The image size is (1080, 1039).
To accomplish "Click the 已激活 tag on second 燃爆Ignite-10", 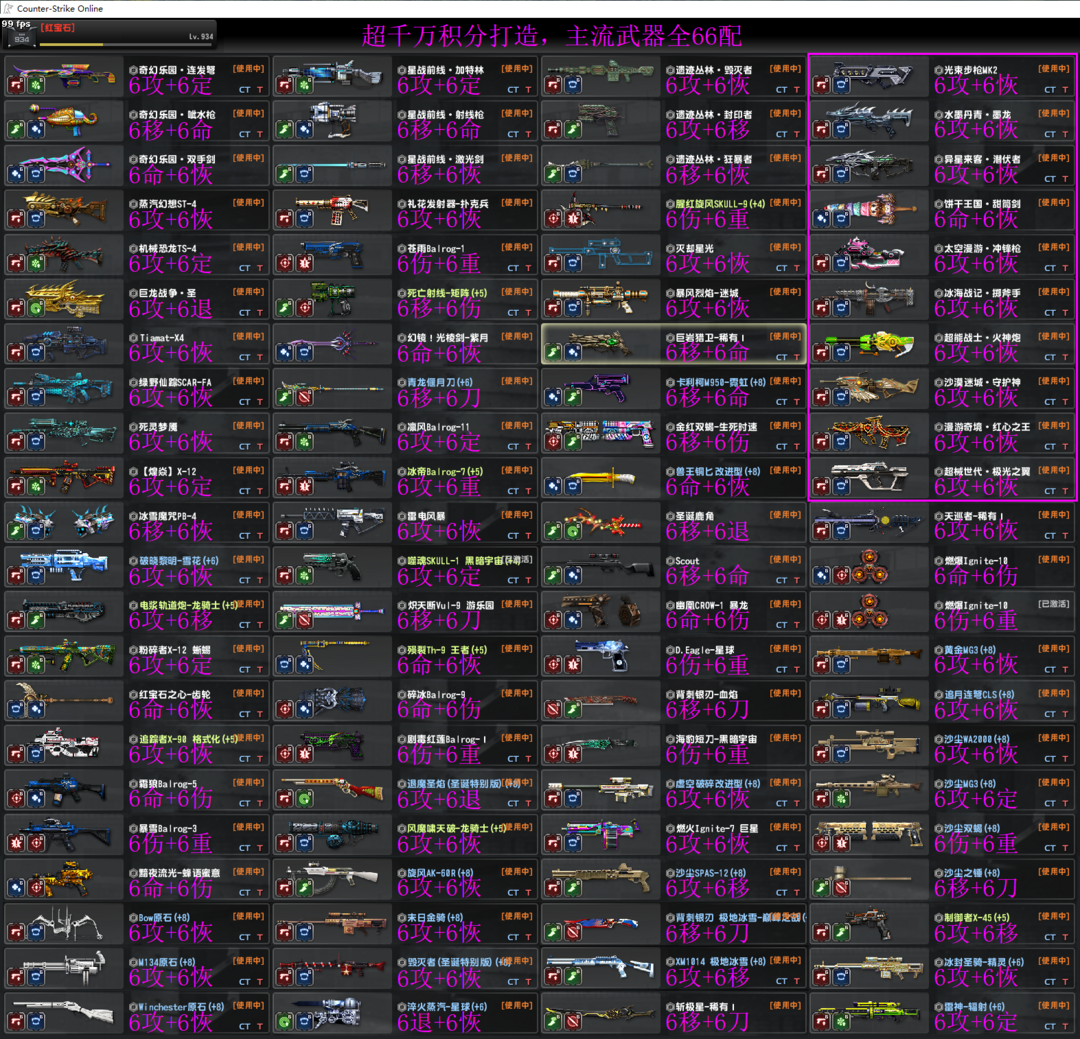I will [x=1055, y=604].
